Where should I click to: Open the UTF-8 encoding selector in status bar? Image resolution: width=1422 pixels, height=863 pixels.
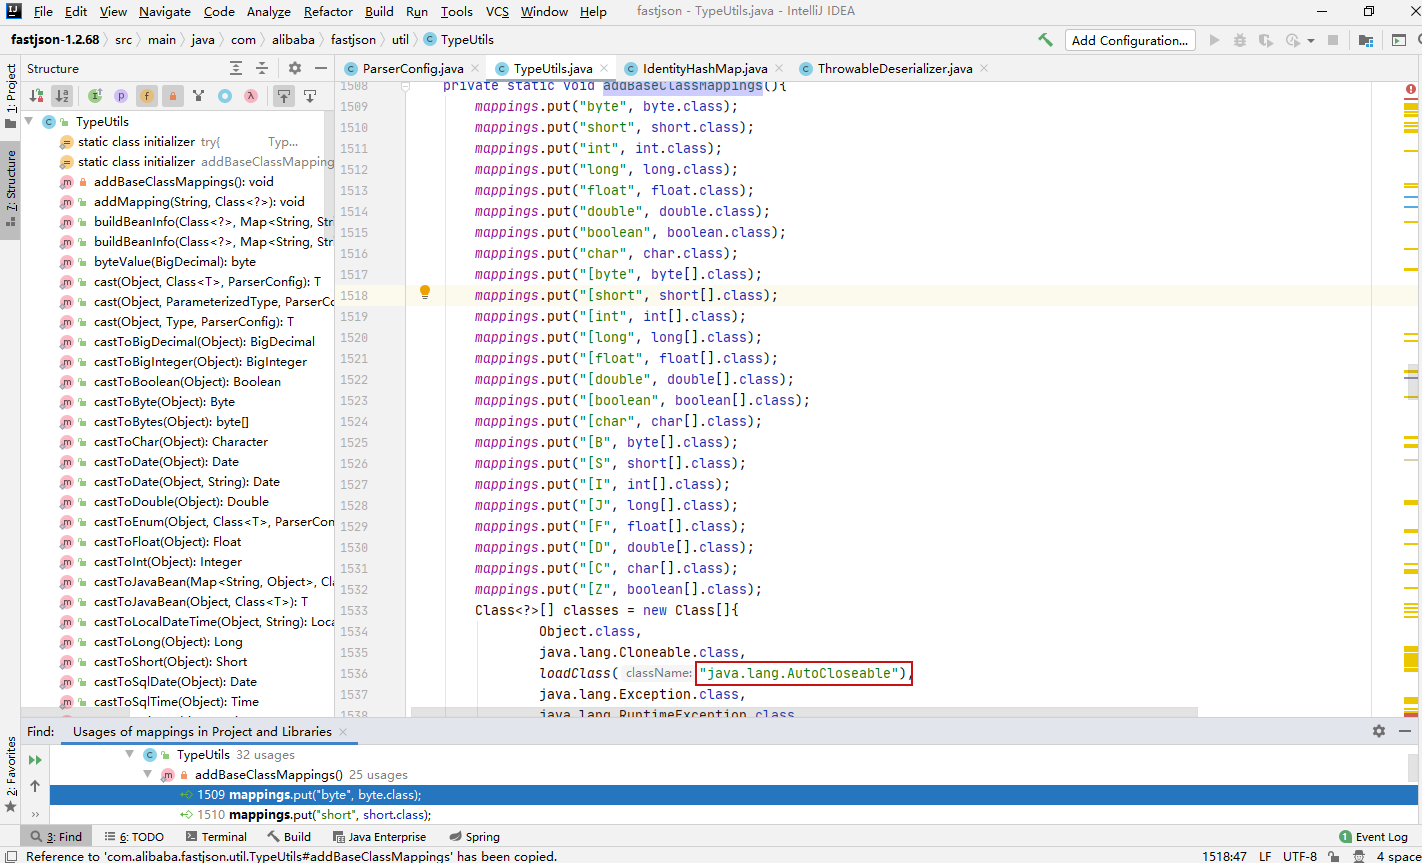1300,856
